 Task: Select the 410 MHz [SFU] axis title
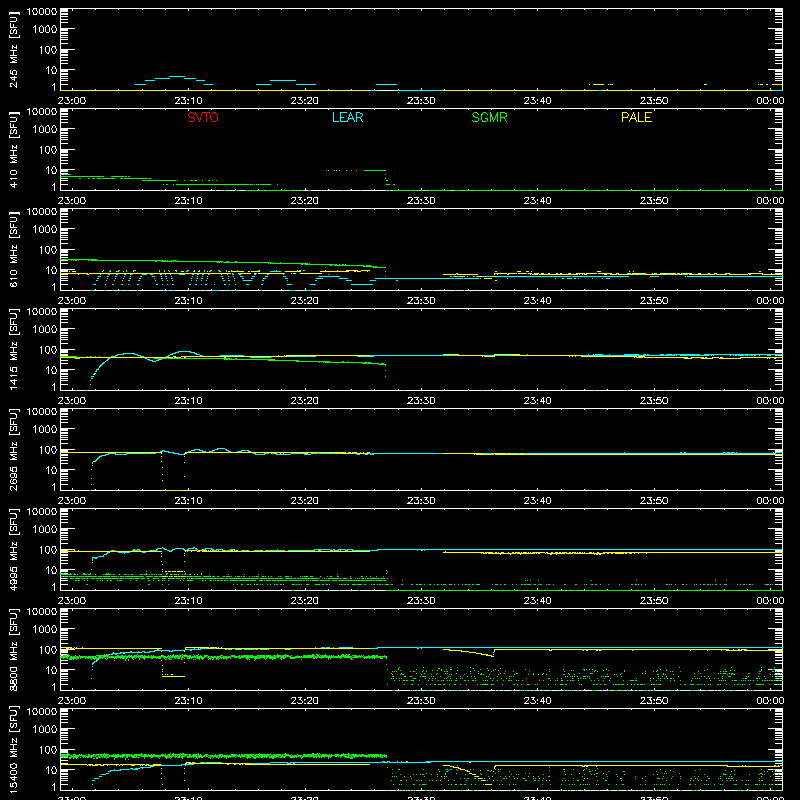pos(13,150)
